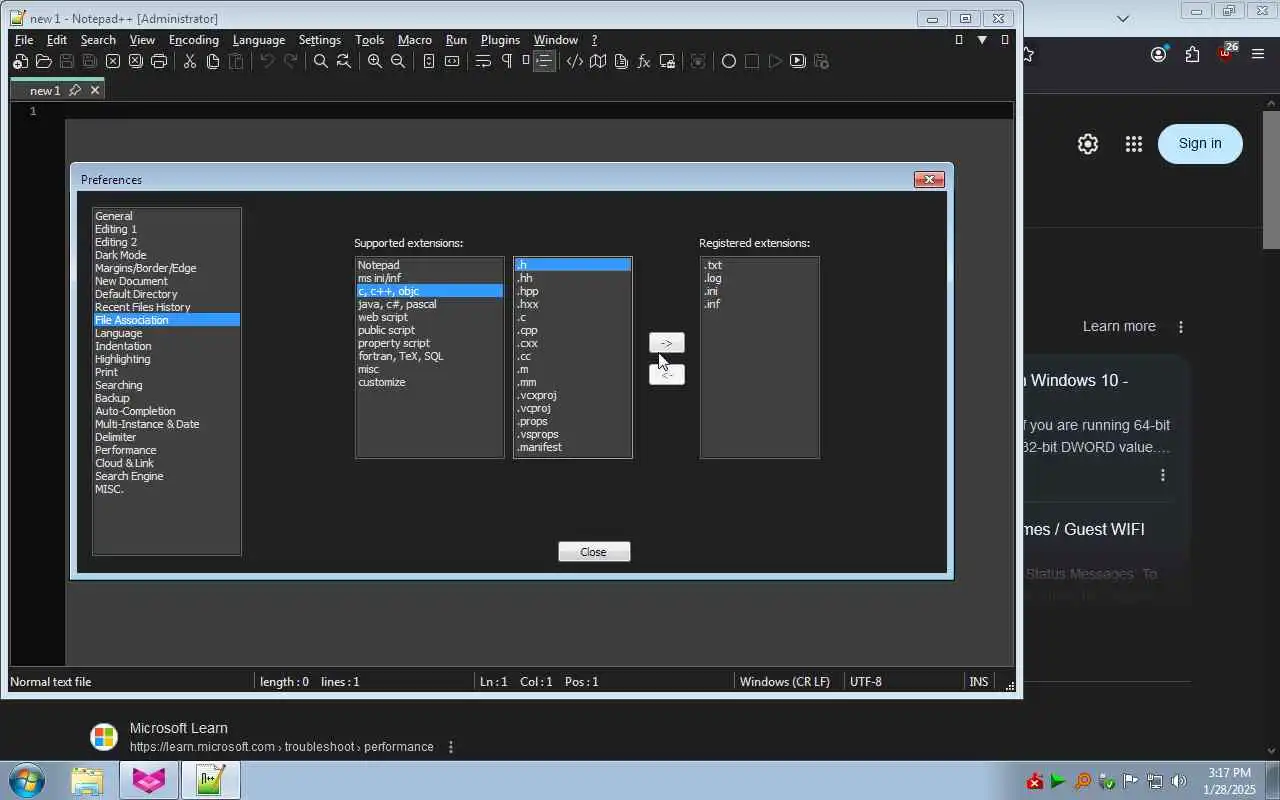This screenshot has height=800, width=1280.
Task: Toggle the highlighted indent guide icon
Action: [x=544, y=61]
